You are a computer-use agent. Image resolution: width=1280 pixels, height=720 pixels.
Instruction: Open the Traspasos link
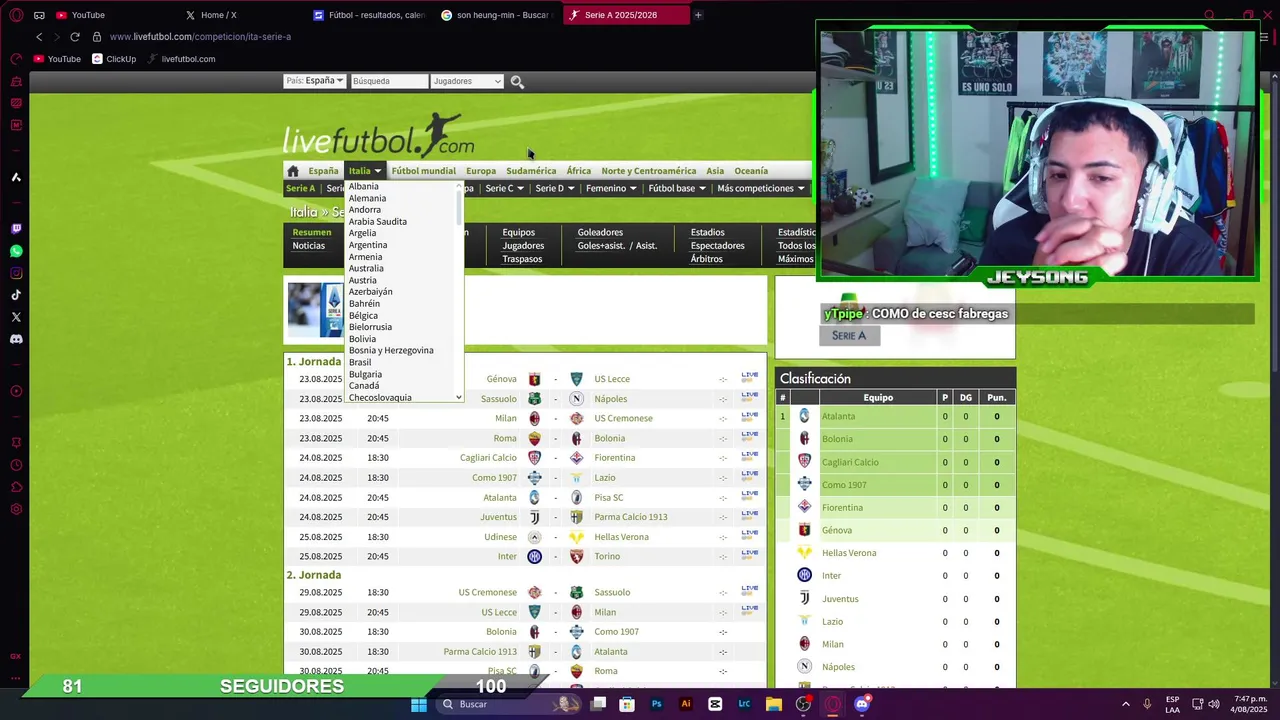click(522, 259)
